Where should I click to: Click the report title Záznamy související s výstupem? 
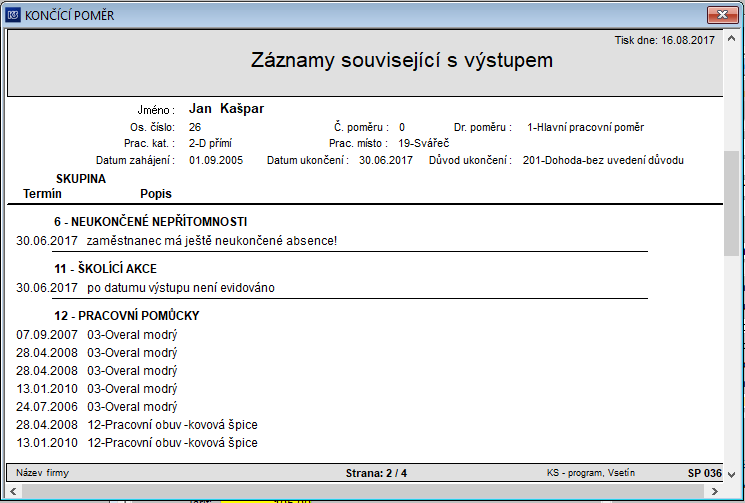[401, 60]
